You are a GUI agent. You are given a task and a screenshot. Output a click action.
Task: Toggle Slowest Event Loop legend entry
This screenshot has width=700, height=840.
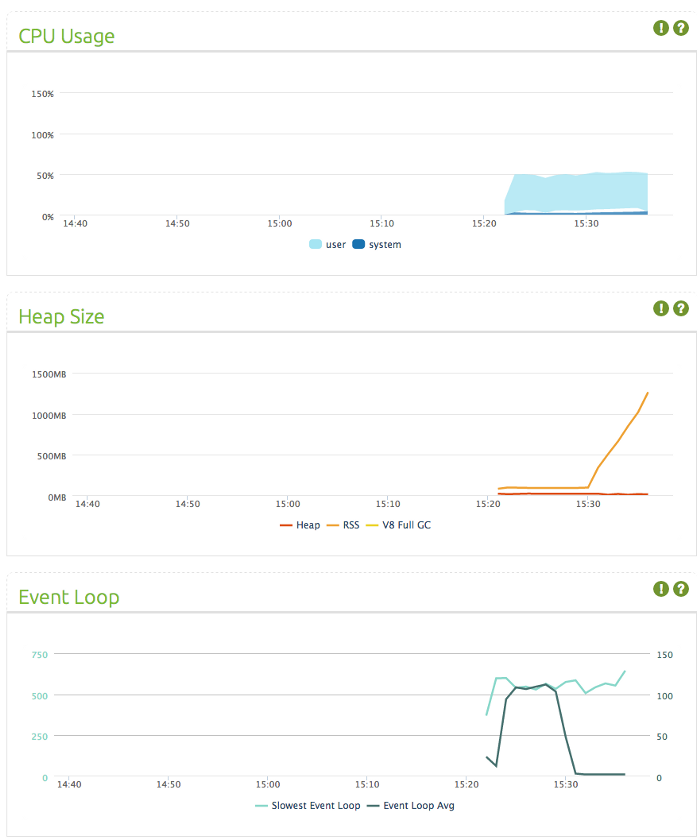[307, 805]
